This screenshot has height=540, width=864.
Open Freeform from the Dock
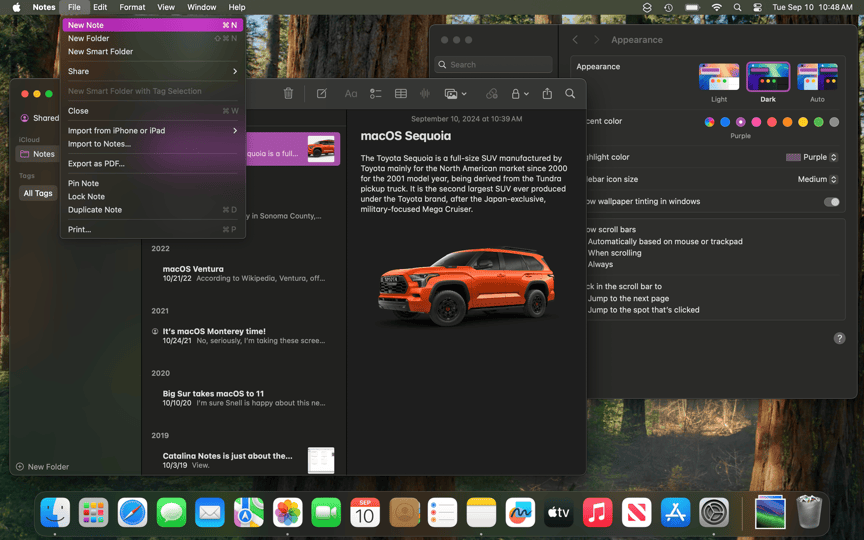[x=520, y=512]
